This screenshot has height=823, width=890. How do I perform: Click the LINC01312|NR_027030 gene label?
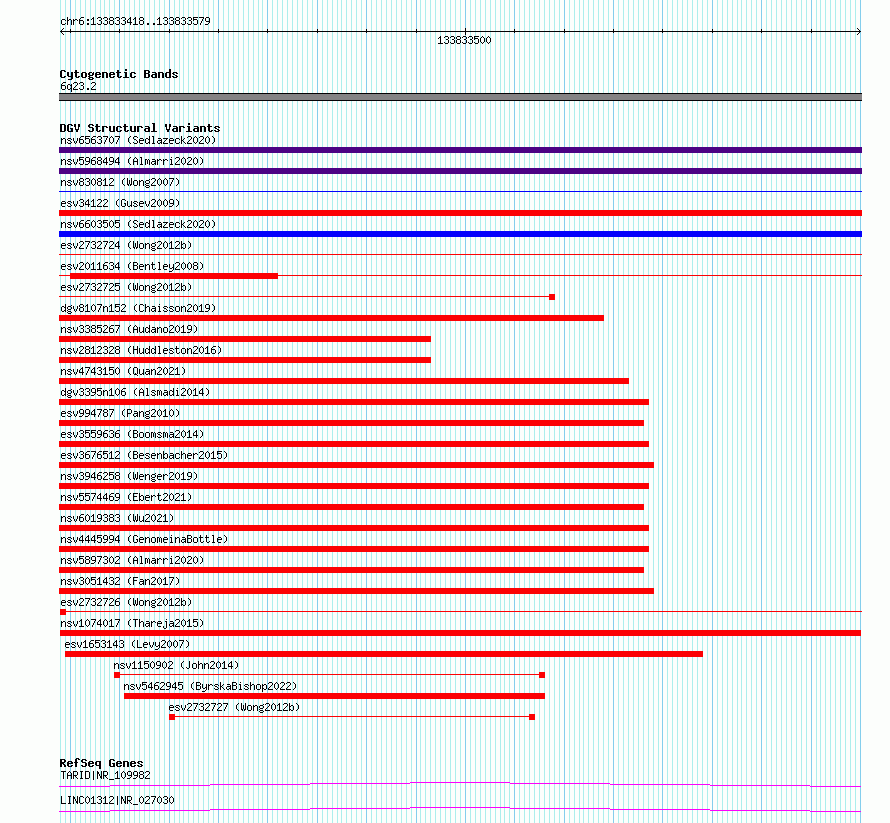tap(117, 800)
